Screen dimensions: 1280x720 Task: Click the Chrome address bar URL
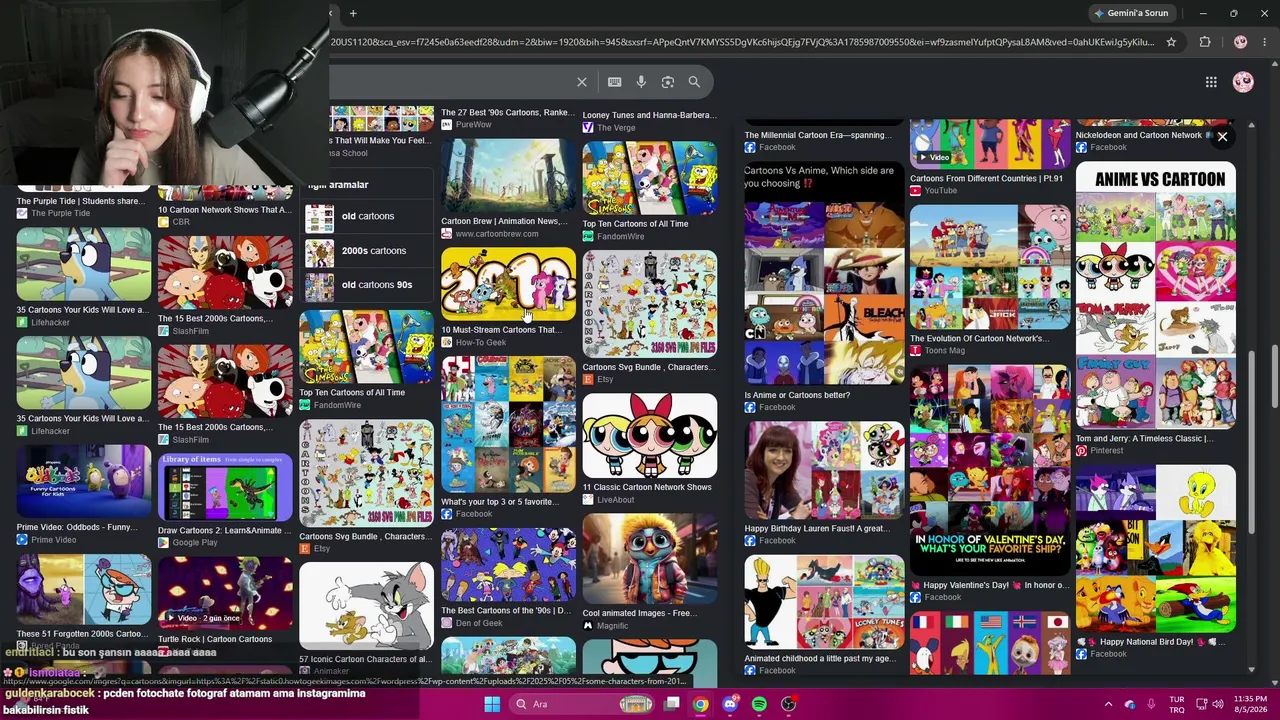pos(740,42)
